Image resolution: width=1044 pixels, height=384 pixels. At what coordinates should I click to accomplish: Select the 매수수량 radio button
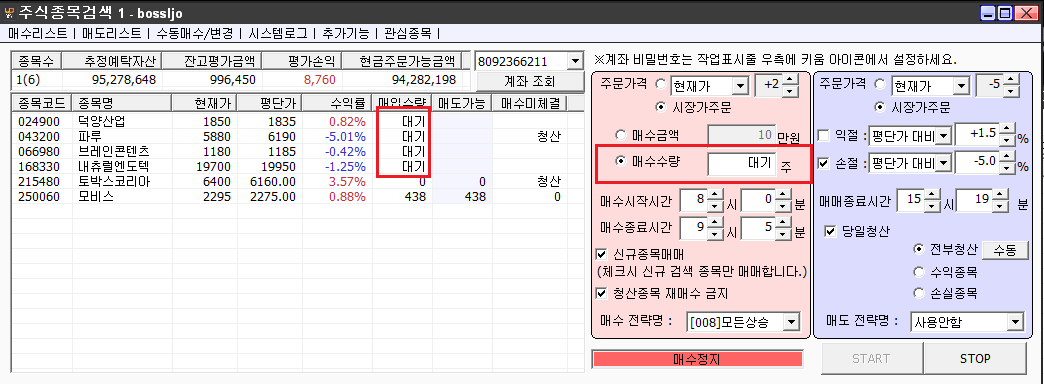pyautogui.click(x=620, y=162)
